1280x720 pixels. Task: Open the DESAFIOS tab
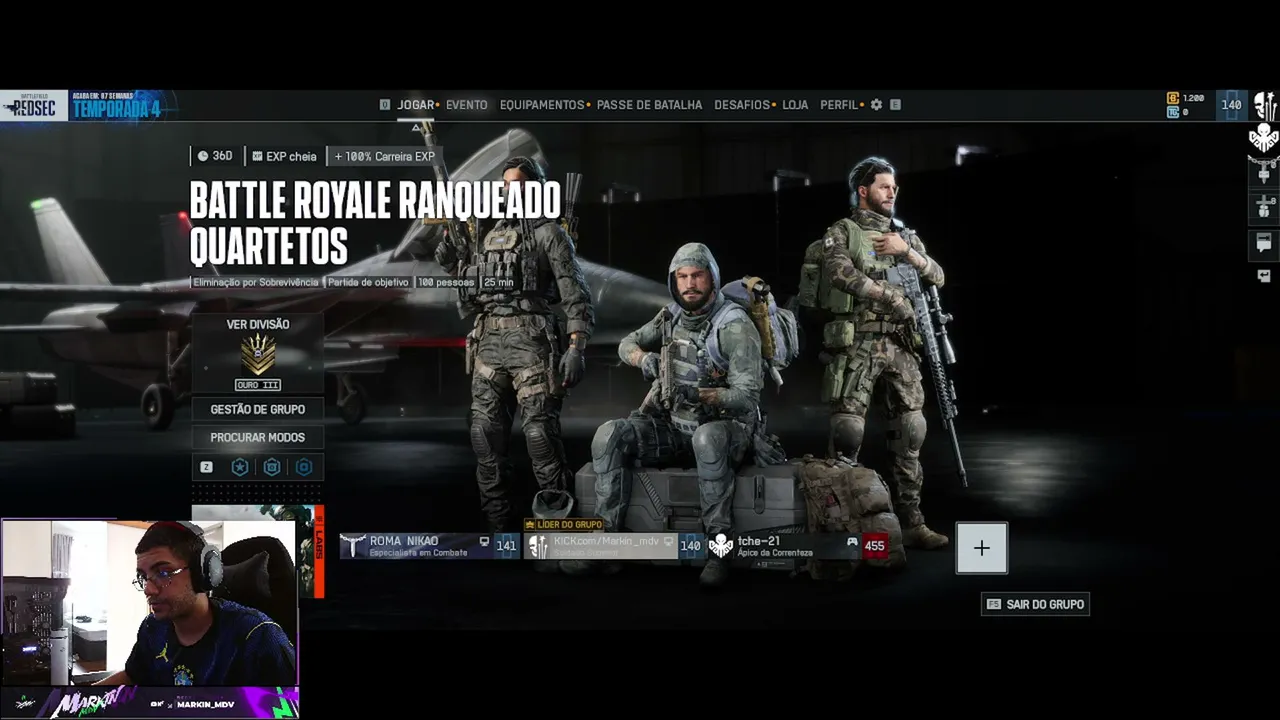click(x=742, y=105)
